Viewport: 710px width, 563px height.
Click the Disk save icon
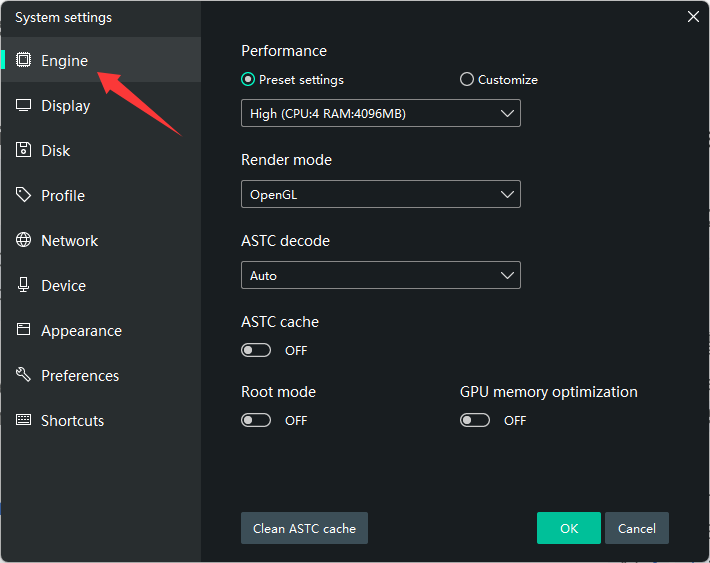pyautogui.click(x=23, y=150)
